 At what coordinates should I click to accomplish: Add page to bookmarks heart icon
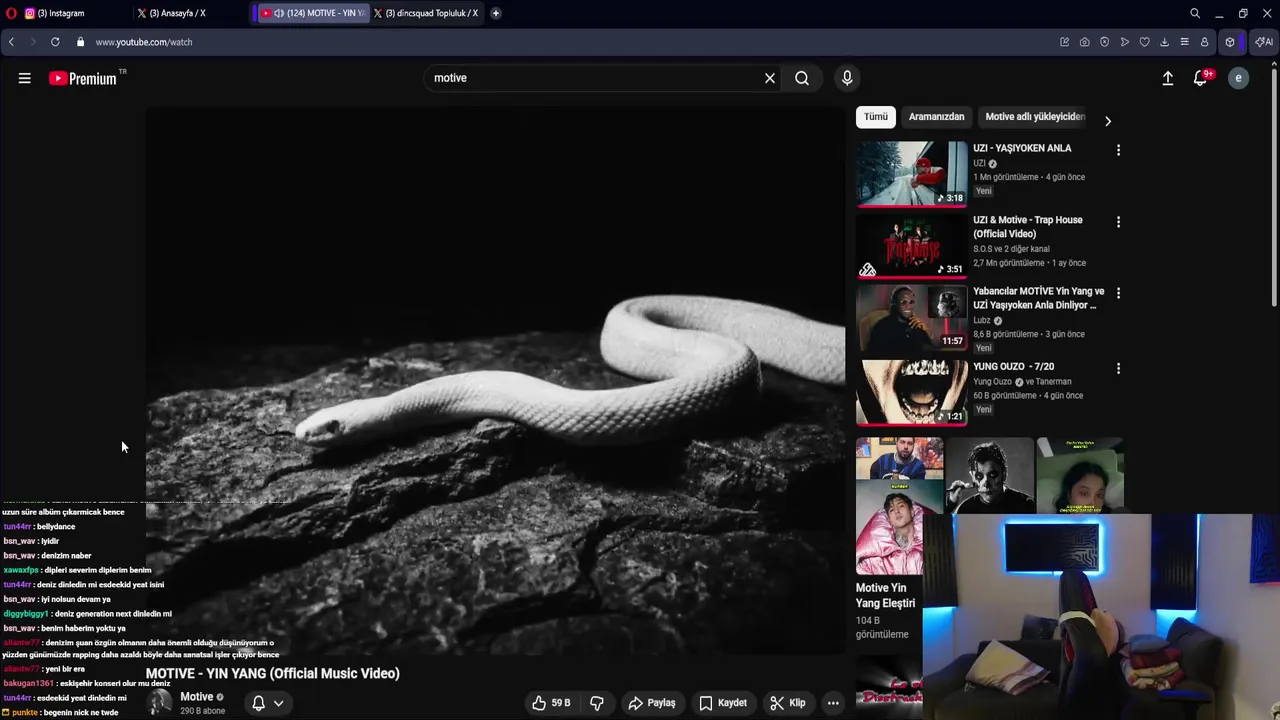tap(1145, 42)
